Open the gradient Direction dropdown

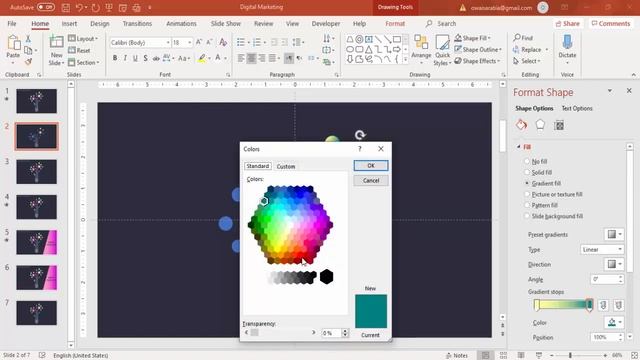[x=614, y=264]
